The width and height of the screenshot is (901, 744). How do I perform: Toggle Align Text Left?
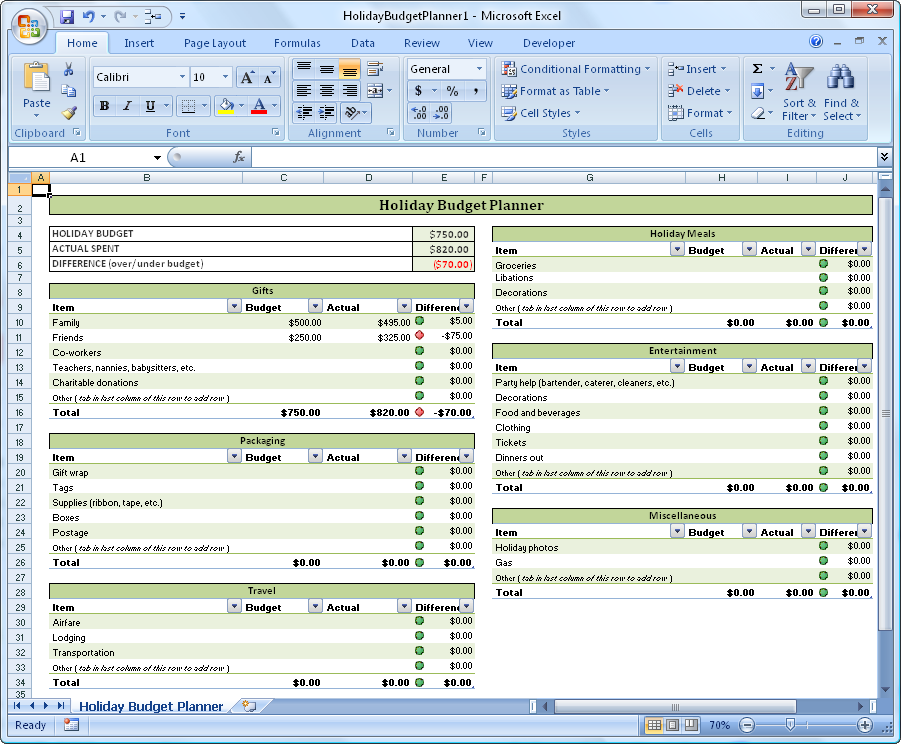click(304, 91)
